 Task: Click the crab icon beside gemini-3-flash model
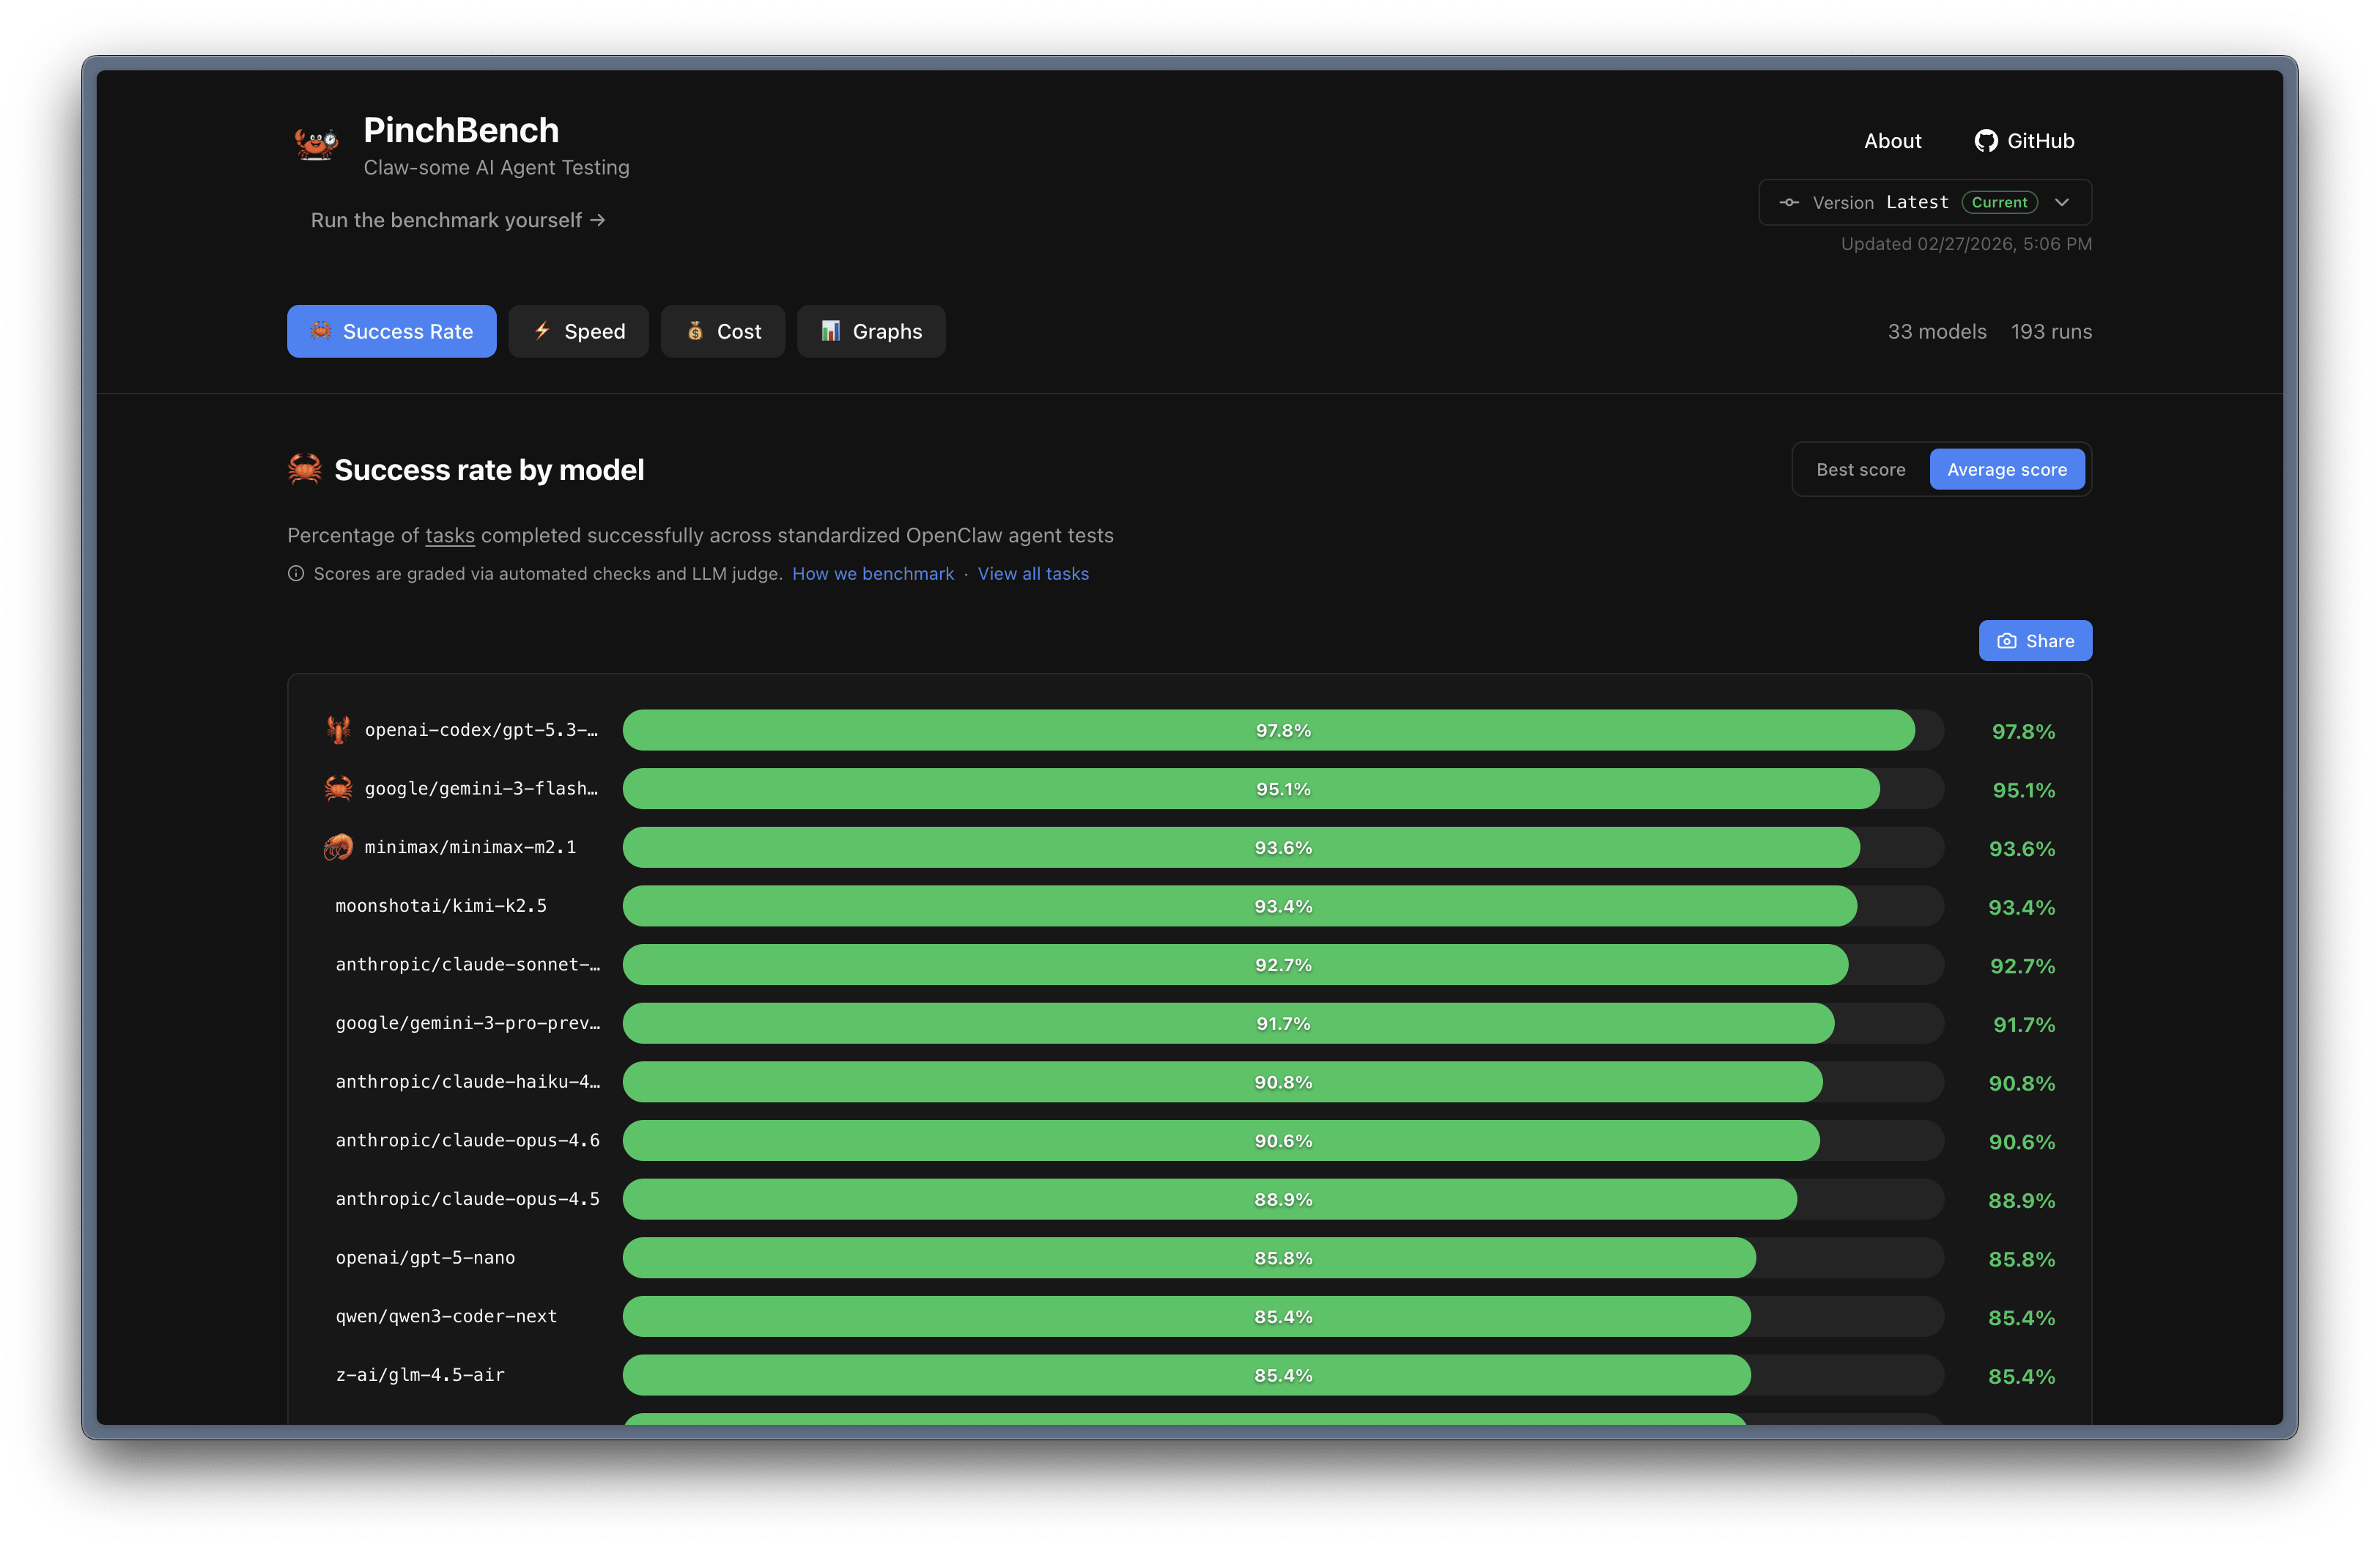click(x=338, y=789)
